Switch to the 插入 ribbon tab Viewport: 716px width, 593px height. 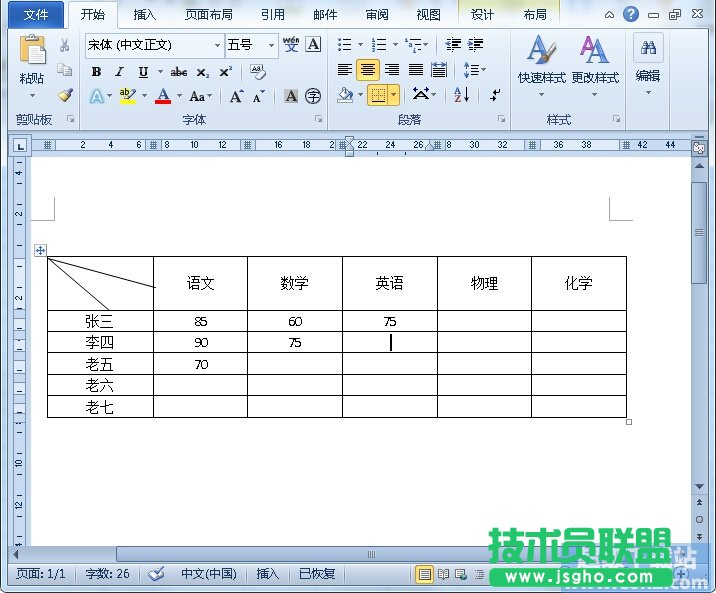[x=145, y=15]
